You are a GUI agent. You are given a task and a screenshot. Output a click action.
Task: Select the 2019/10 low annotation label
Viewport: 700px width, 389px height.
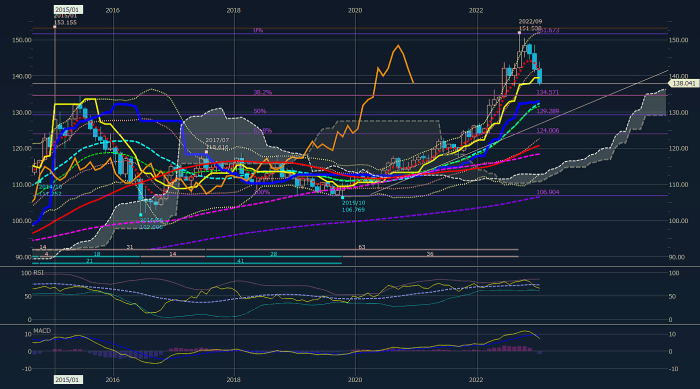pos(354,203)
